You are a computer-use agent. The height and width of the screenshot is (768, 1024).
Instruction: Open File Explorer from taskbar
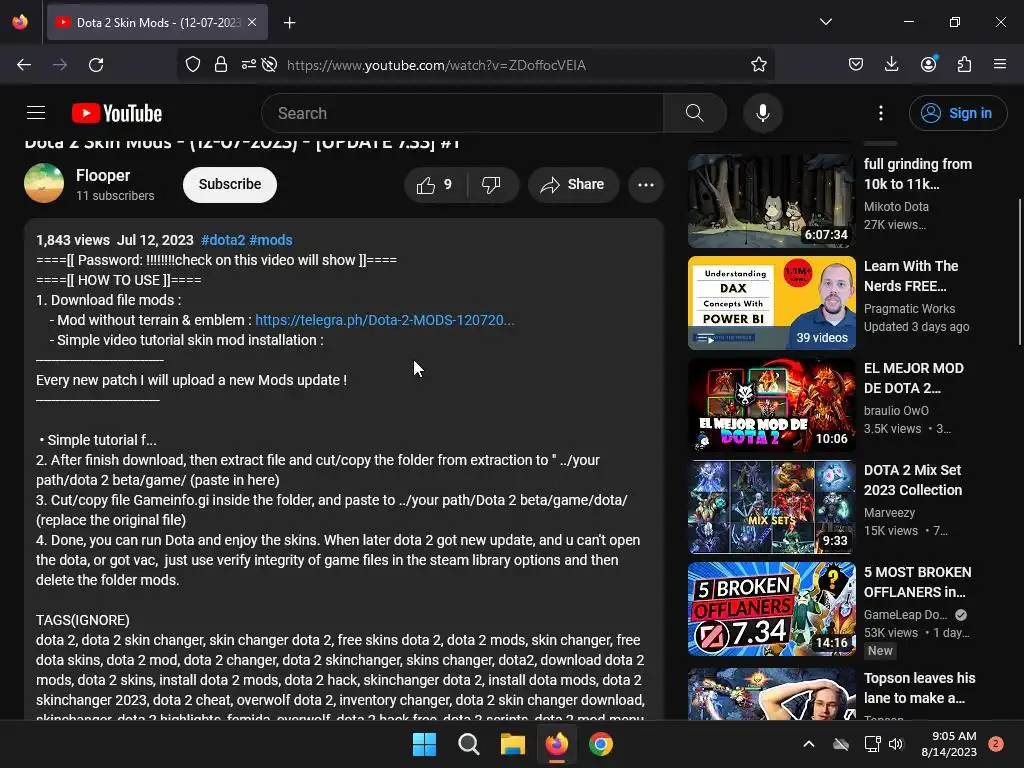[x=513, y=744]
